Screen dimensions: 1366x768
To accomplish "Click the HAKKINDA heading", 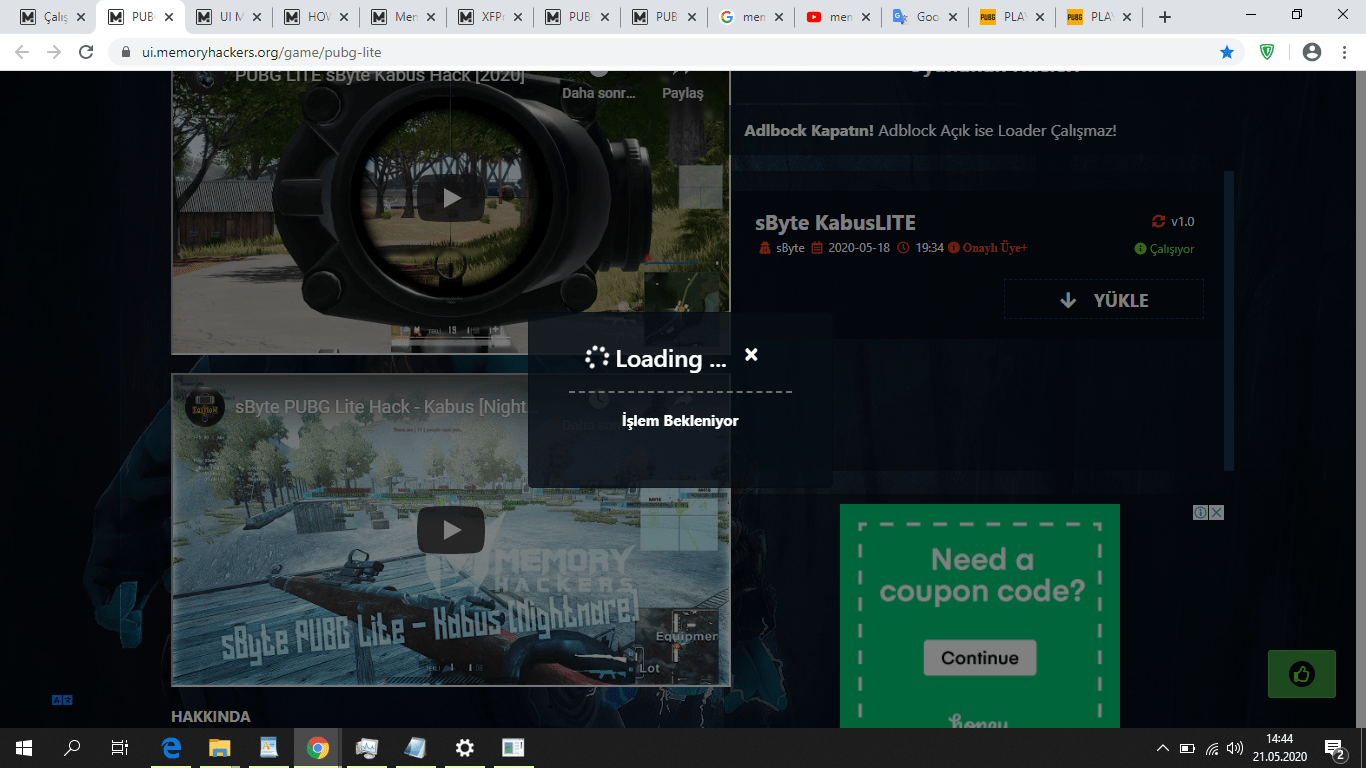I will coord(211,716).
